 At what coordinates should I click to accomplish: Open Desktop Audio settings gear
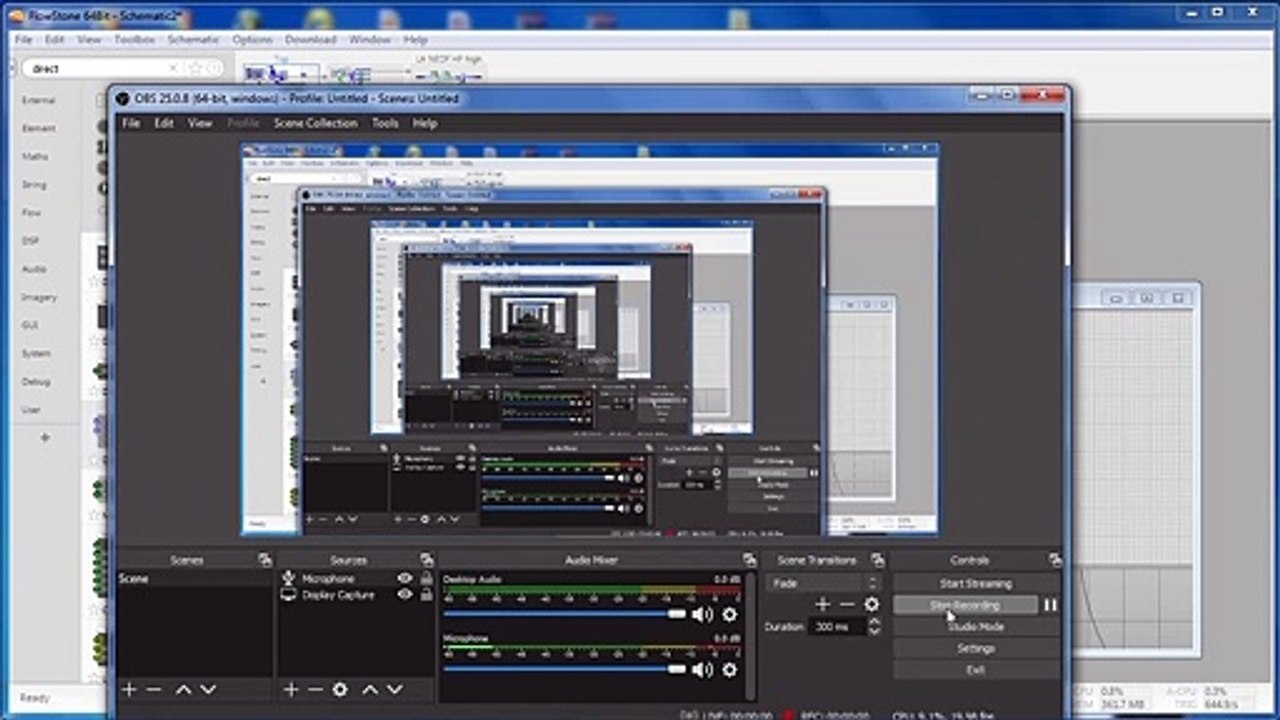[729, 614]
